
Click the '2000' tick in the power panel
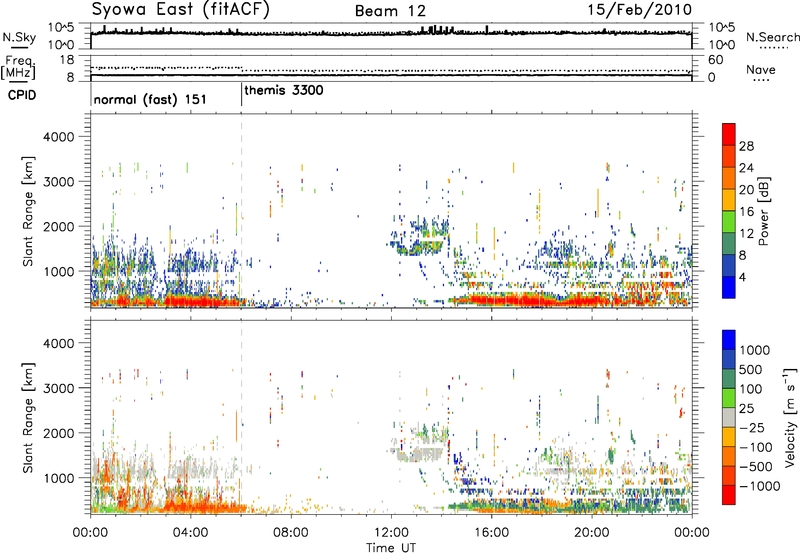59,226
